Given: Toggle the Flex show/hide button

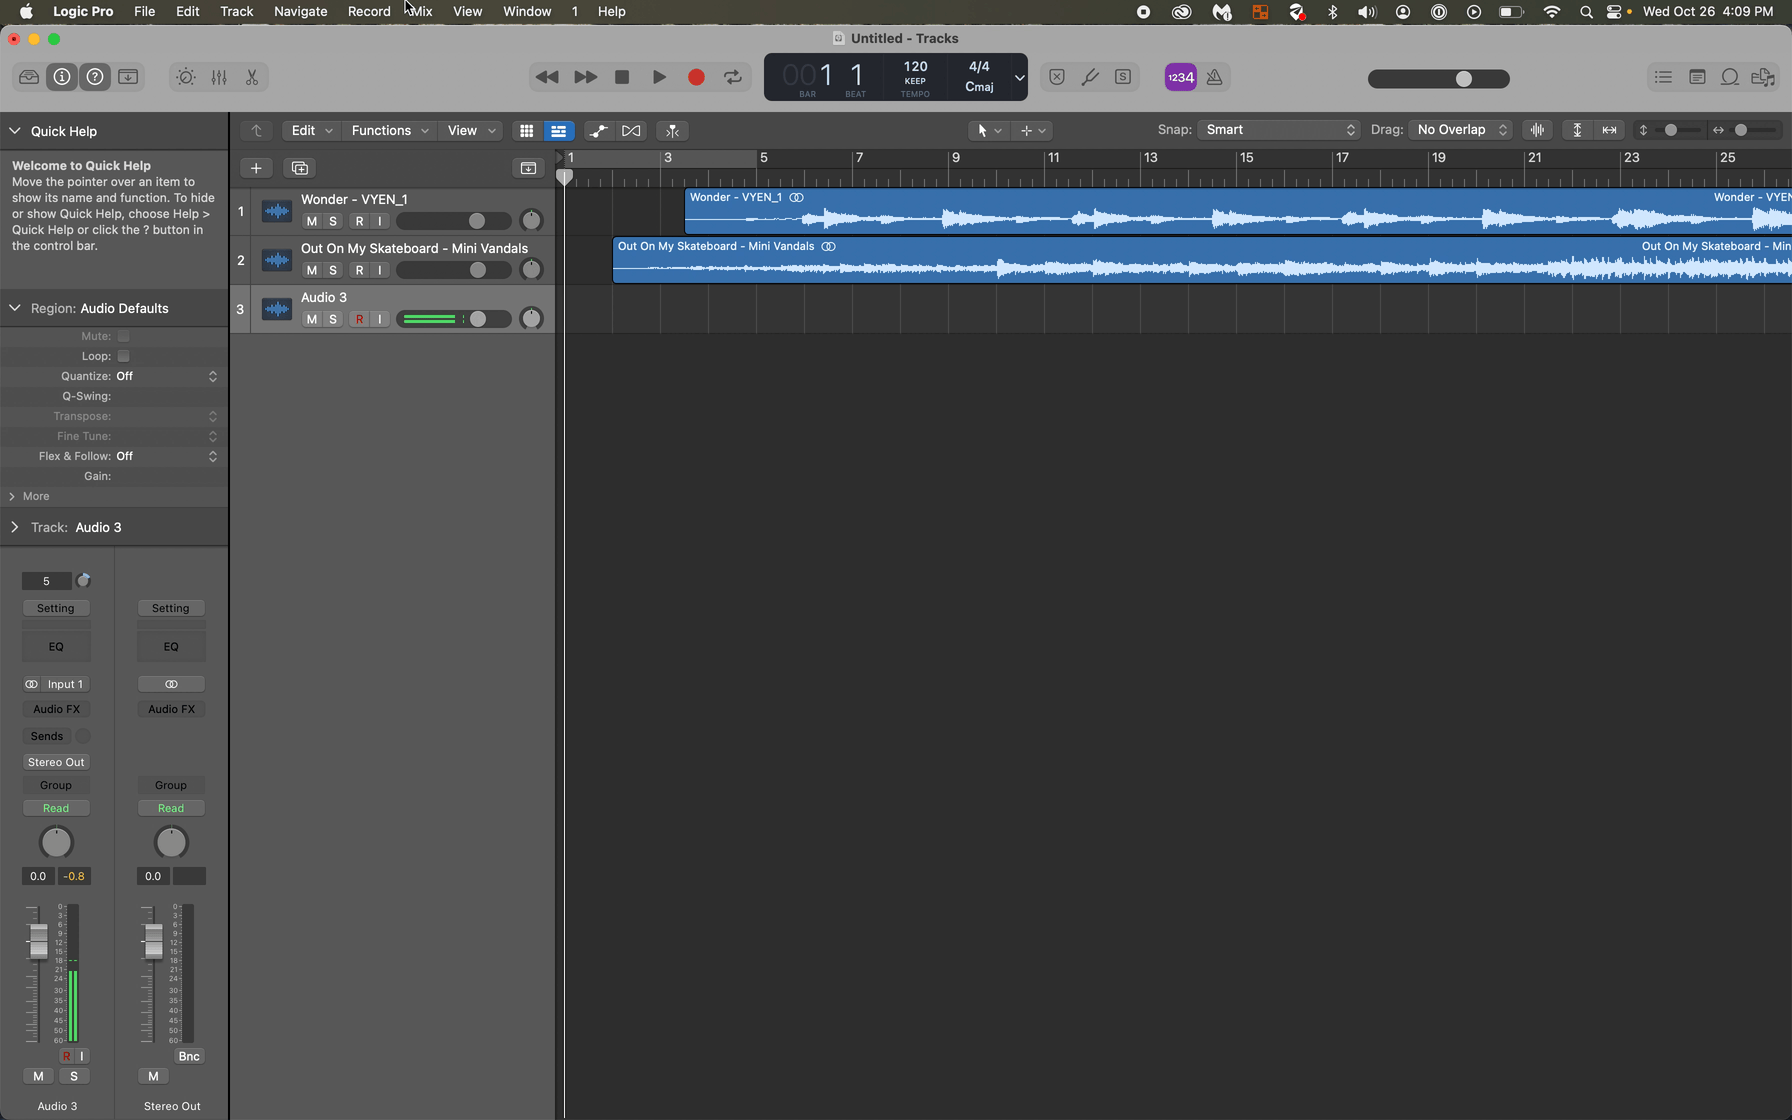Looking at the screenshot, I should [x=631, y=131].
